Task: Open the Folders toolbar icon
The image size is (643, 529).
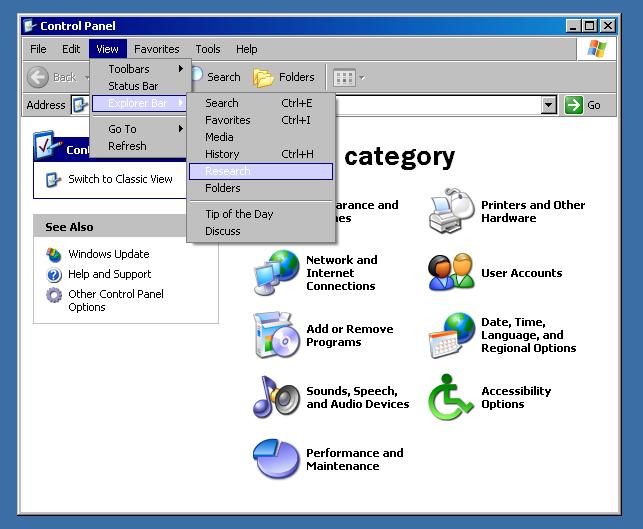Action: [263, 78]
